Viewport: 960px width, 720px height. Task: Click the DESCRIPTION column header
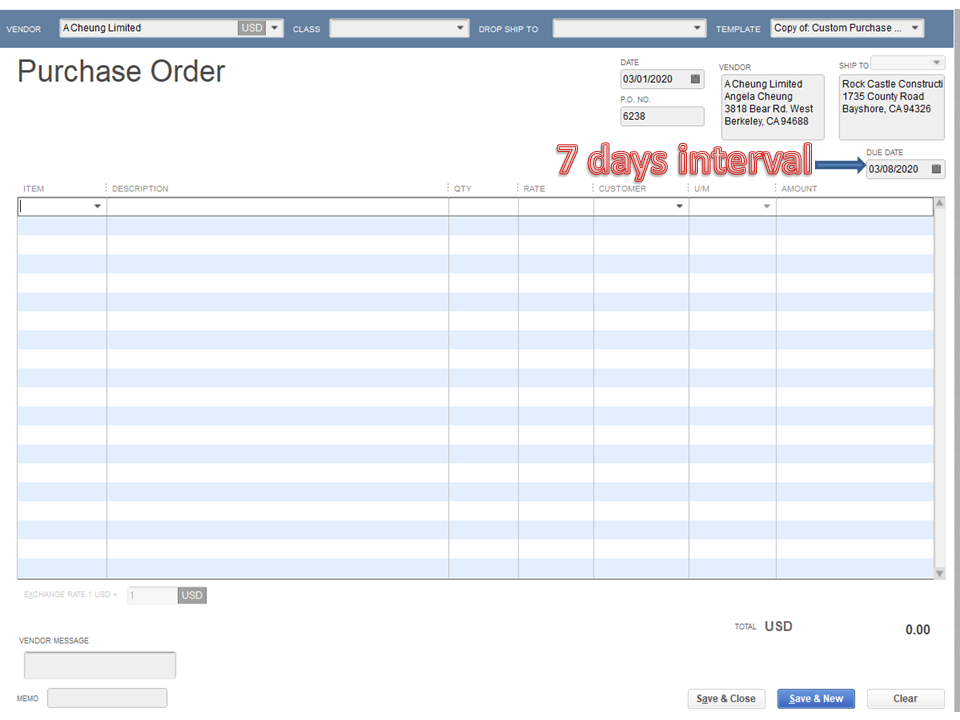point(140,189)
